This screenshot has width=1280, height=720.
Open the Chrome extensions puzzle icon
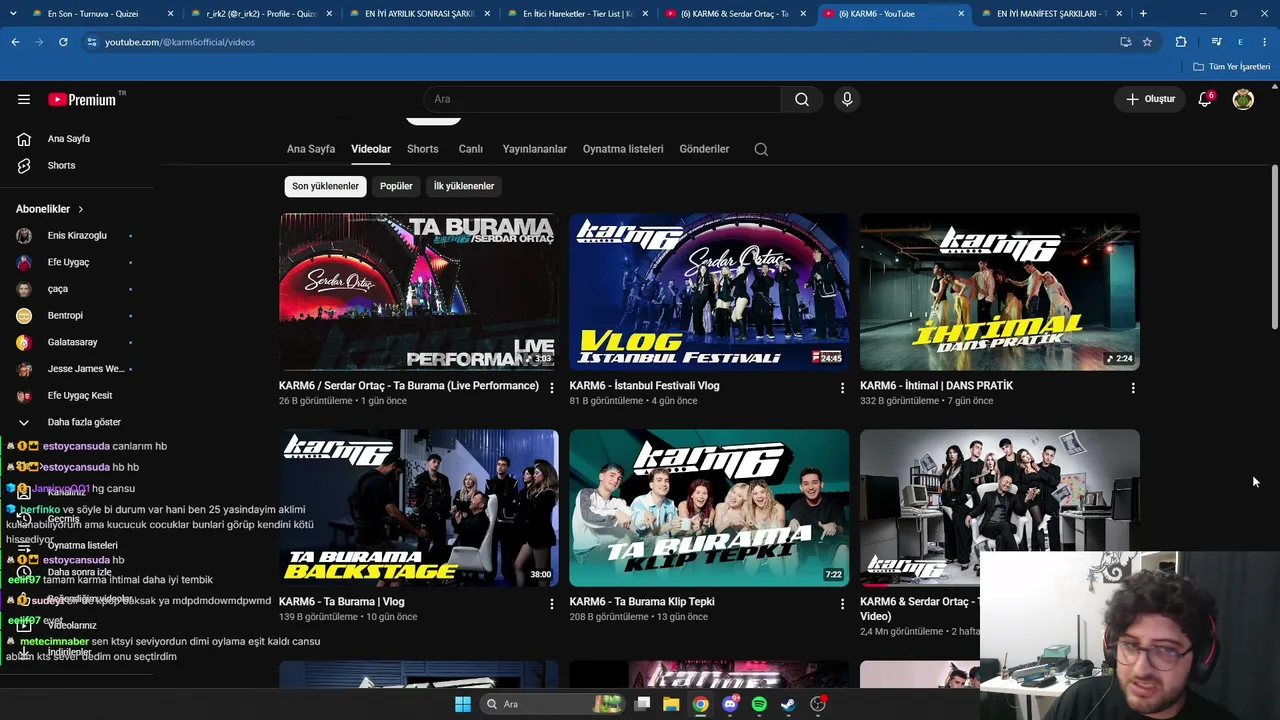(1181, 42)
